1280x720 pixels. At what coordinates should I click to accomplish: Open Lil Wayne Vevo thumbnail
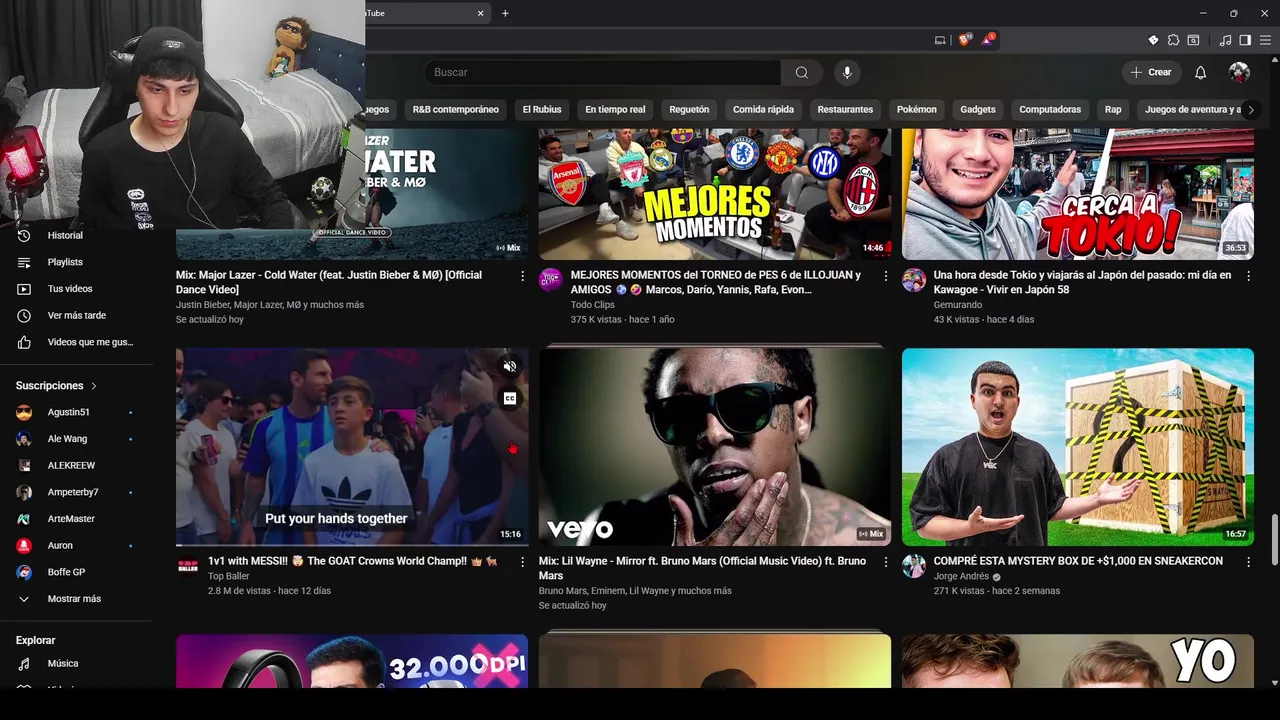tap(715, 447)
